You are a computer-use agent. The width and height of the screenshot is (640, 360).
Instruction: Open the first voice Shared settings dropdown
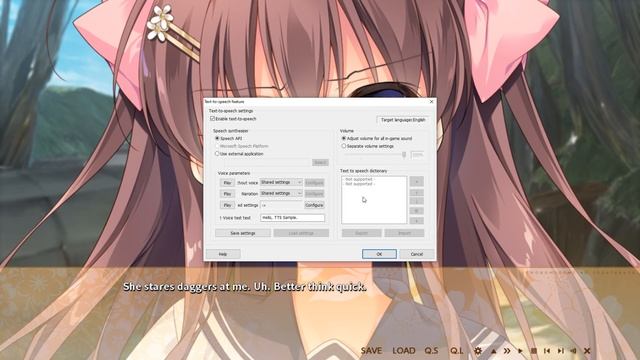281,182
